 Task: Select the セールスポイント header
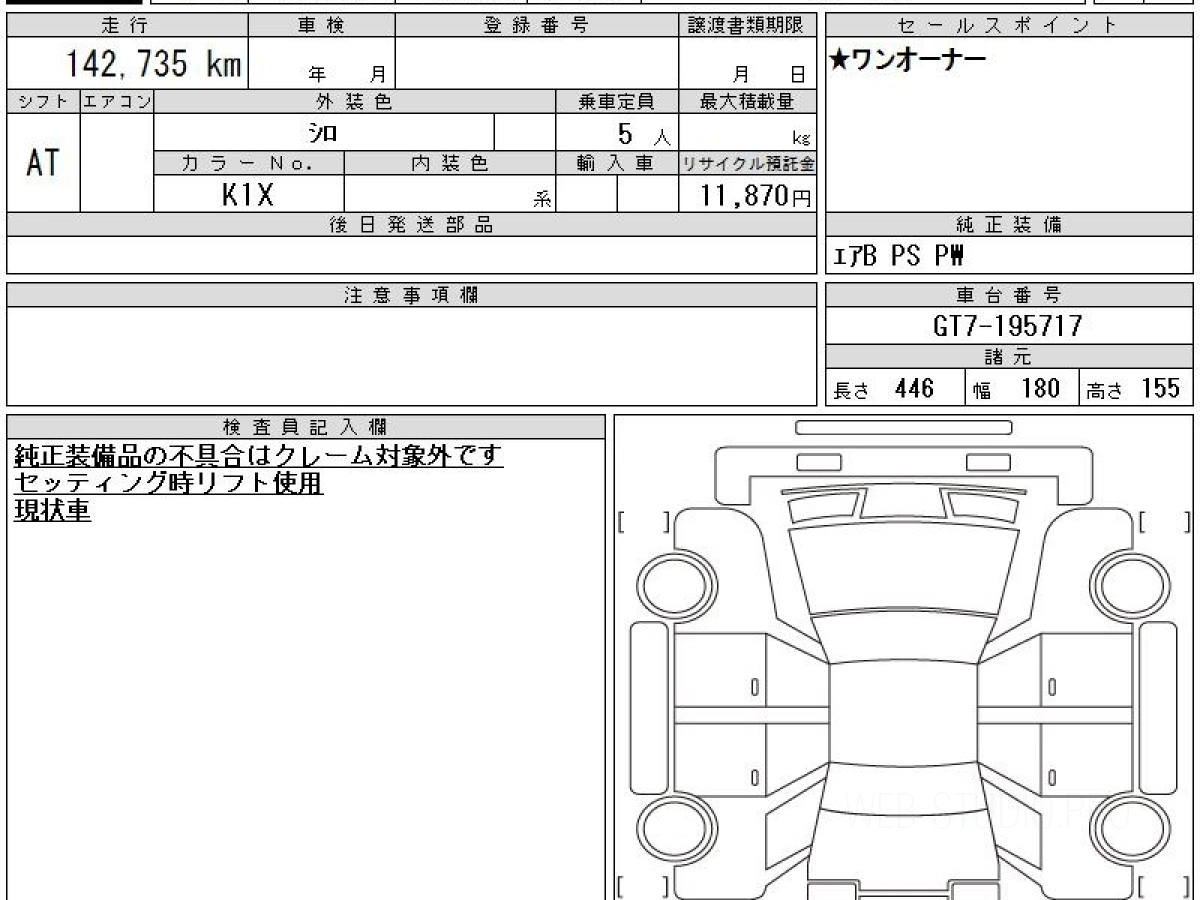pos(1009,26)
